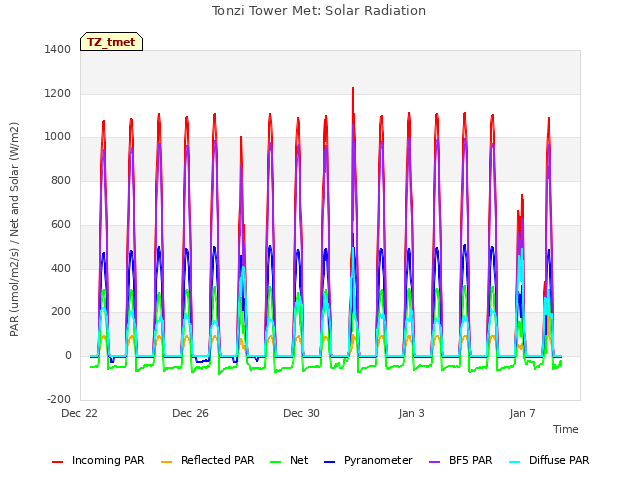Click the Dec 26 x-axis tick label
Viewport: 640px width, 480px height.
pyautogui.click(x=190, y=413)
